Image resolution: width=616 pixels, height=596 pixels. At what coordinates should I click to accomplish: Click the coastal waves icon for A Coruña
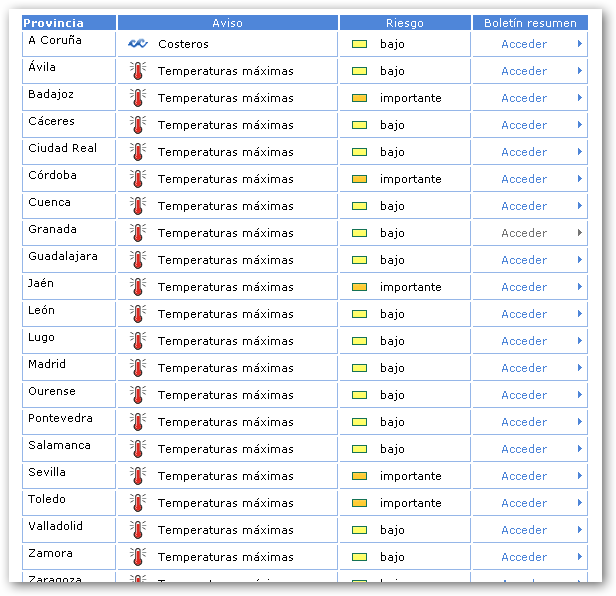(x=137, y=44)
